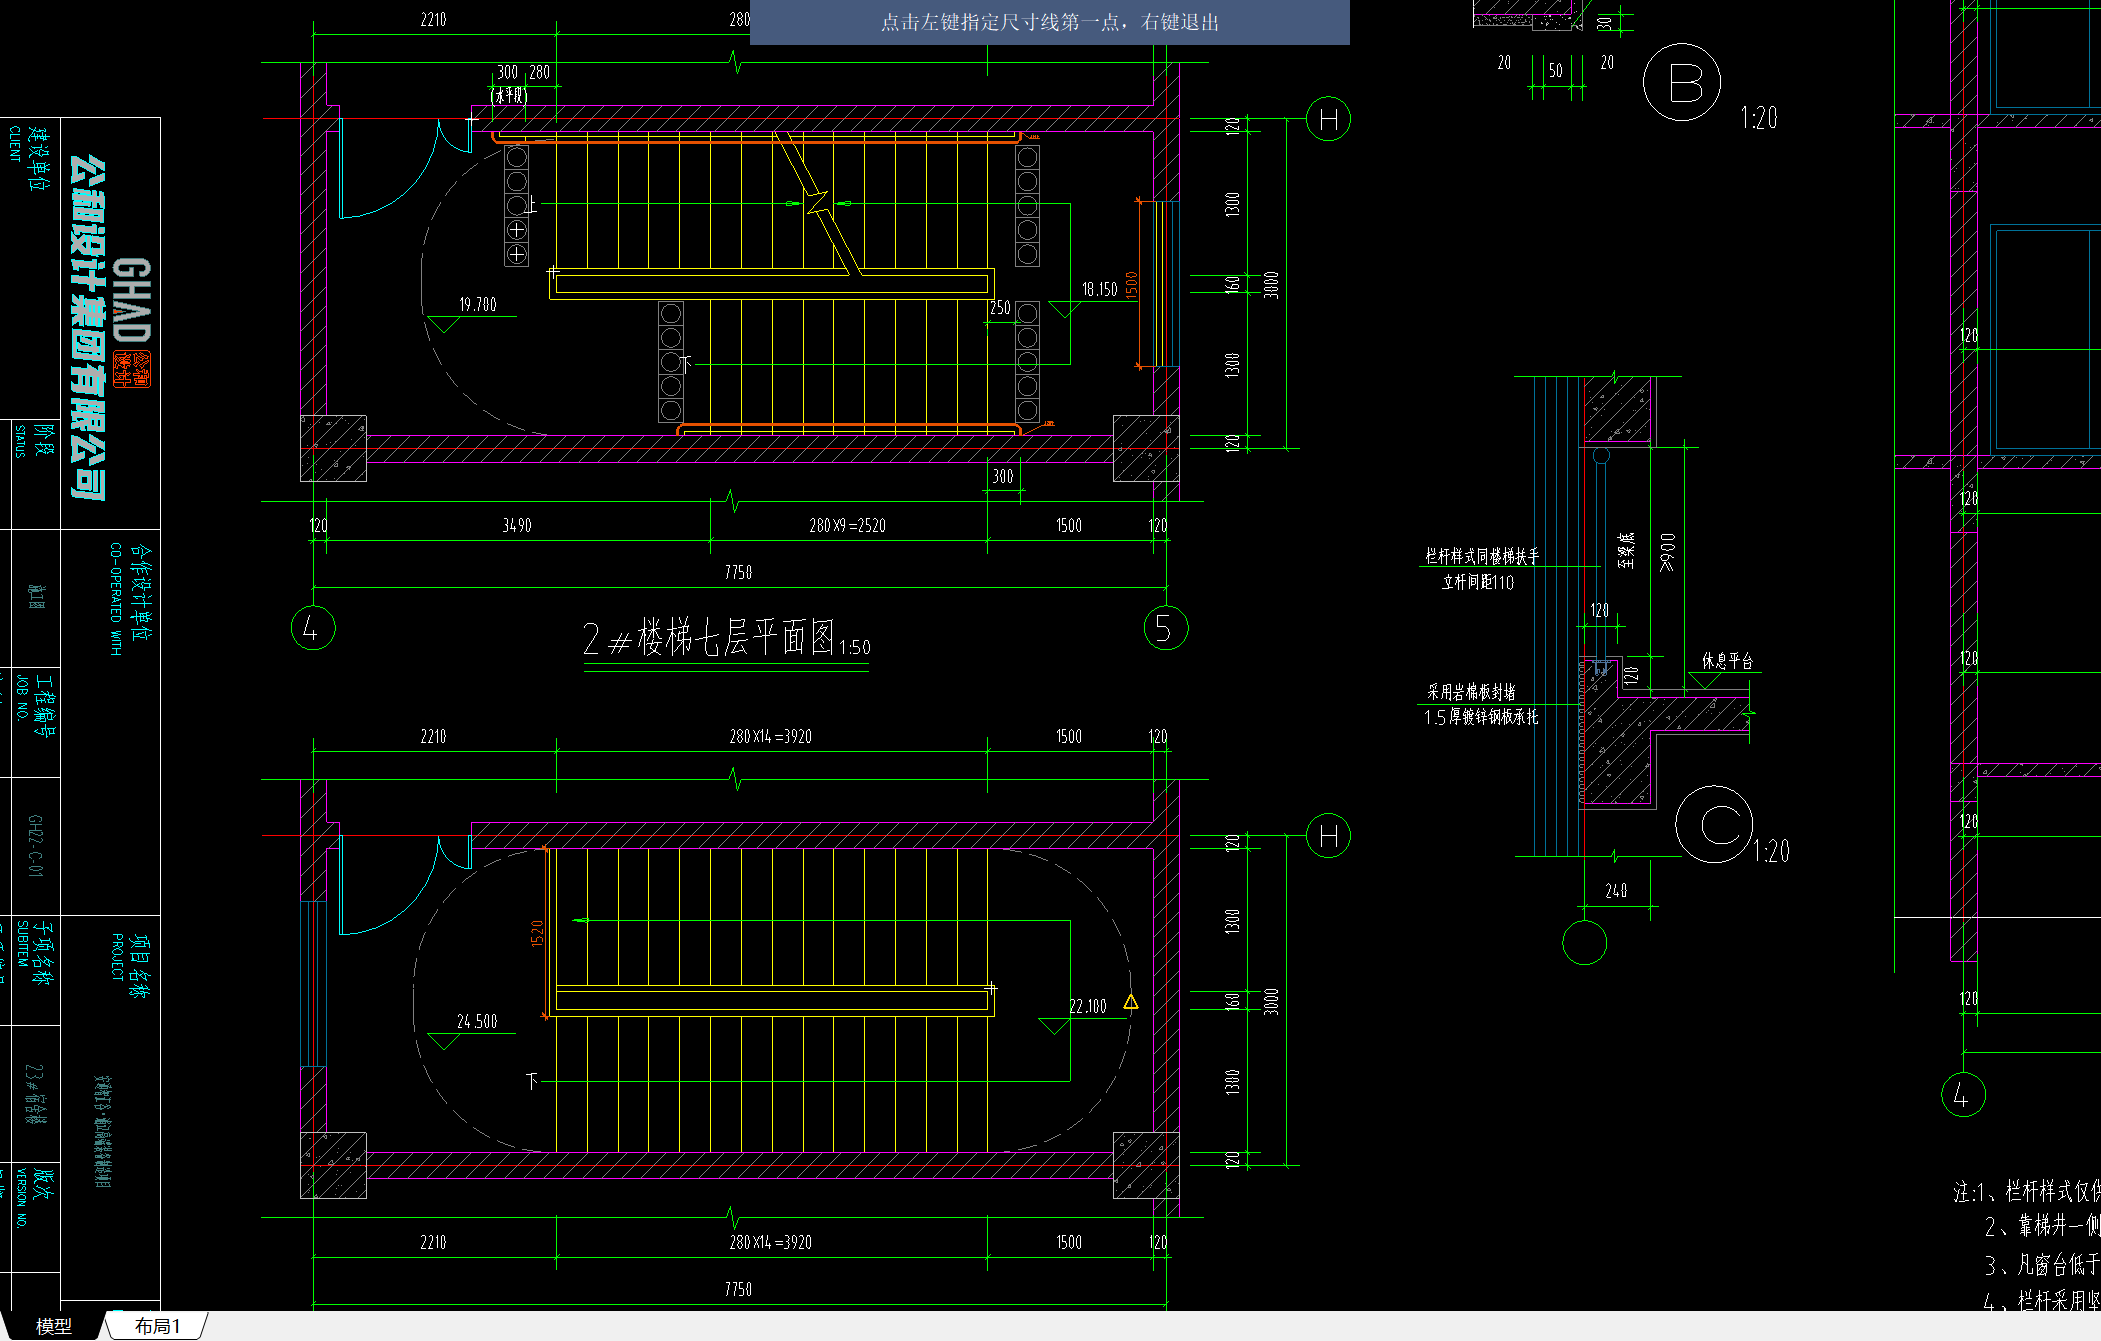Pick axis bubble H beside the 19.700 plan
The height and width of the screenshot is (1341, 2101).
tap(1329, 119)
